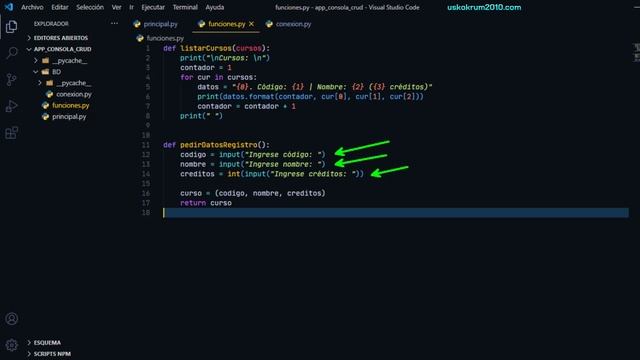The width and height of the screenshot is (640, 360).
Task: Click the 'def listarCursos(cursos):' line
Action: (x=216, y=48)
